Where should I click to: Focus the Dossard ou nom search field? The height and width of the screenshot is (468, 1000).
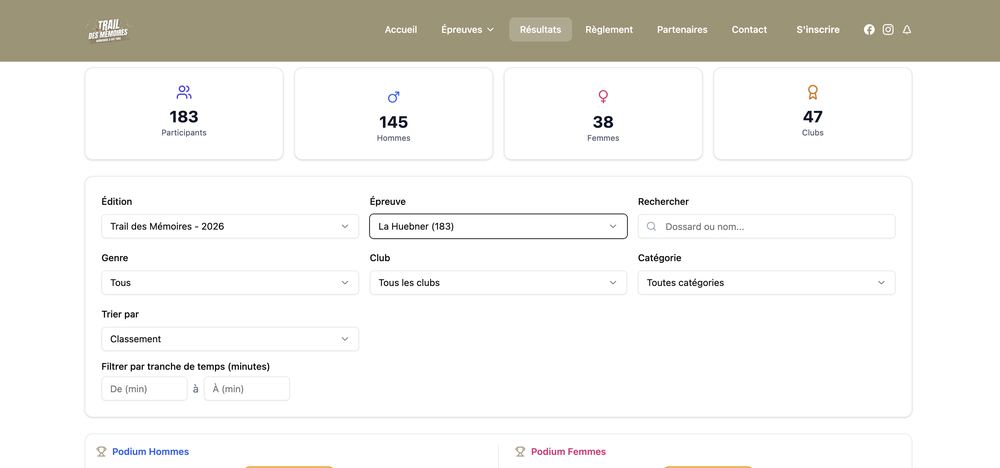coord(766,226)
